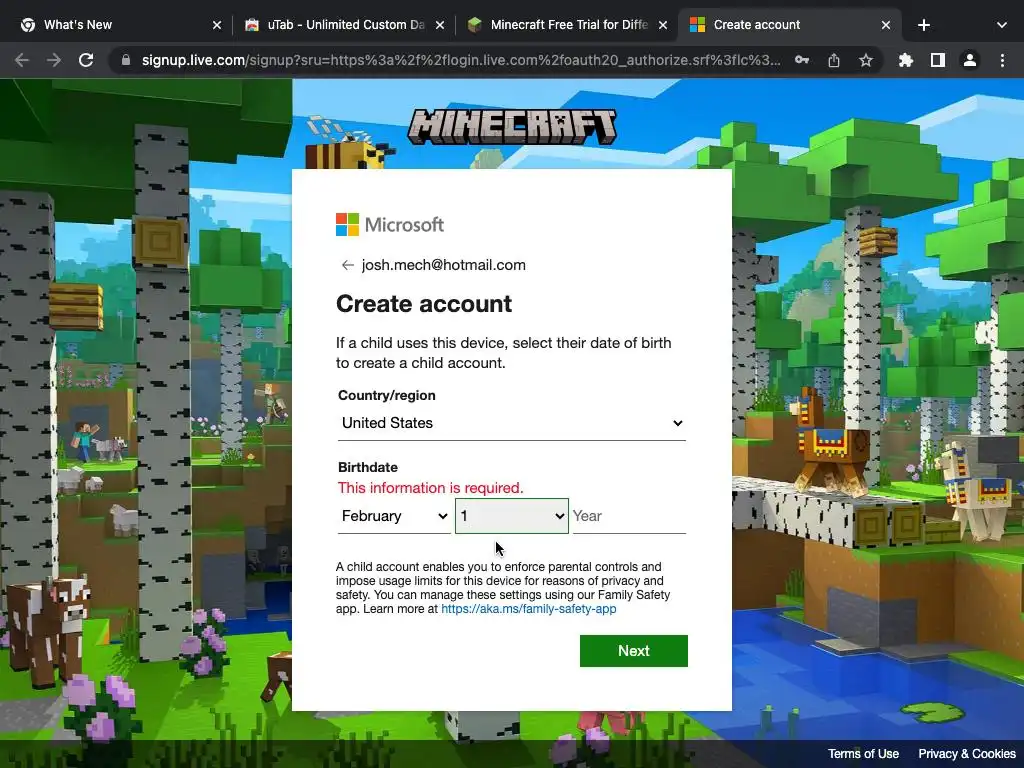
Task: Click the Year input field
Action: coord(629,516)
